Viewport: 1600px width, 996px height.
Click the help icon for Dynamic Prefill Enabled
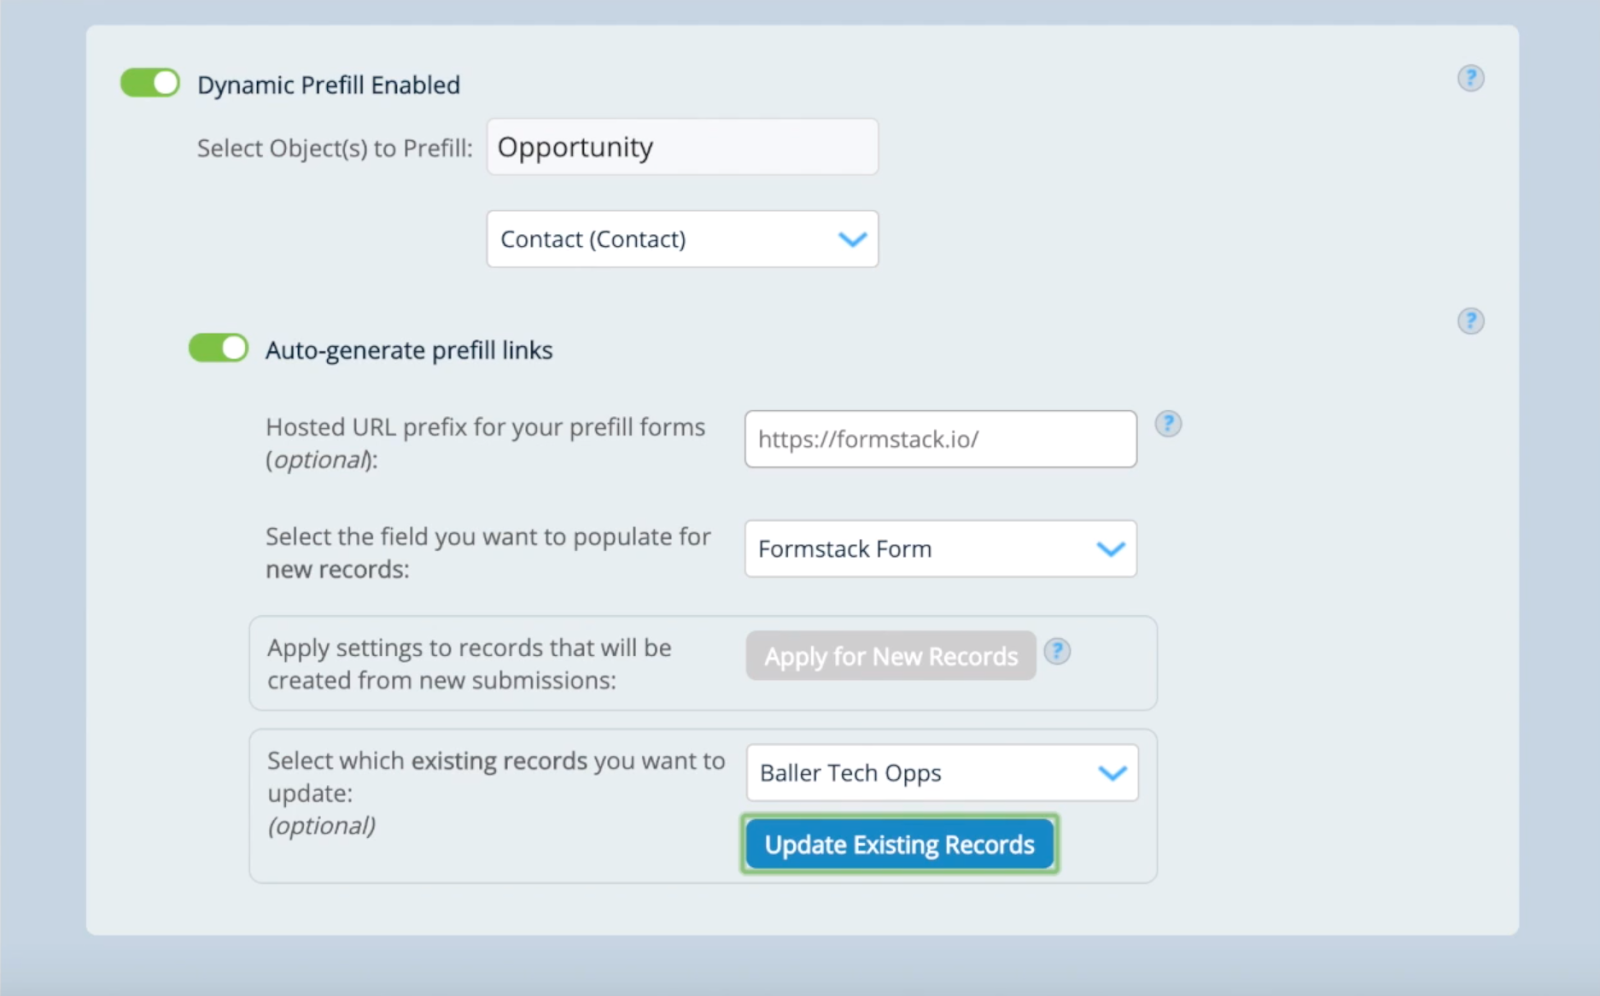1470,78
